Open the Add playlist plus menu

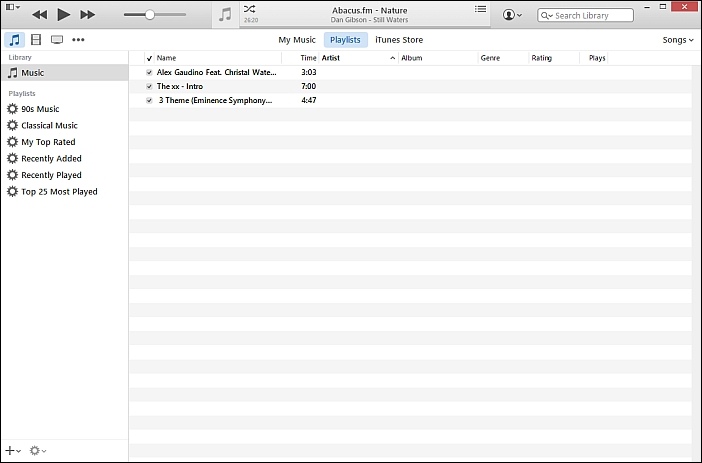pos(13,450)
